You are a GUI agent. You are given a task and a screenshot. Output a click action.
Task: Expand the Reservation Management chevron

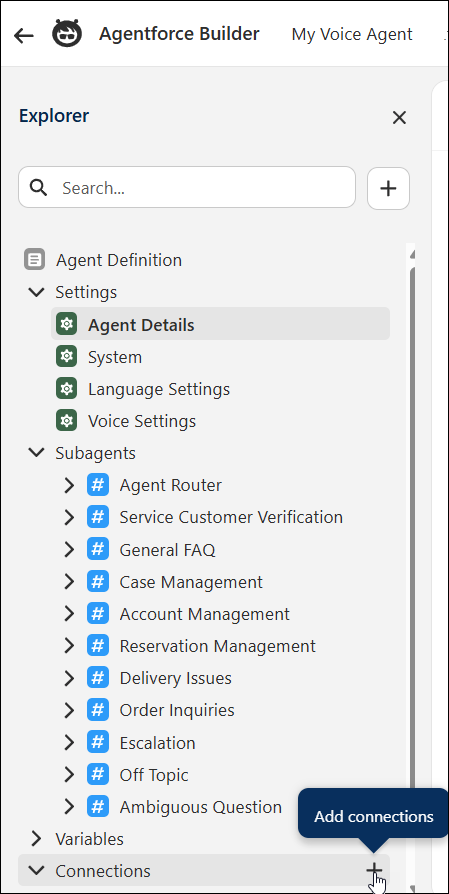pyautogui.click(x=69, y=646)
